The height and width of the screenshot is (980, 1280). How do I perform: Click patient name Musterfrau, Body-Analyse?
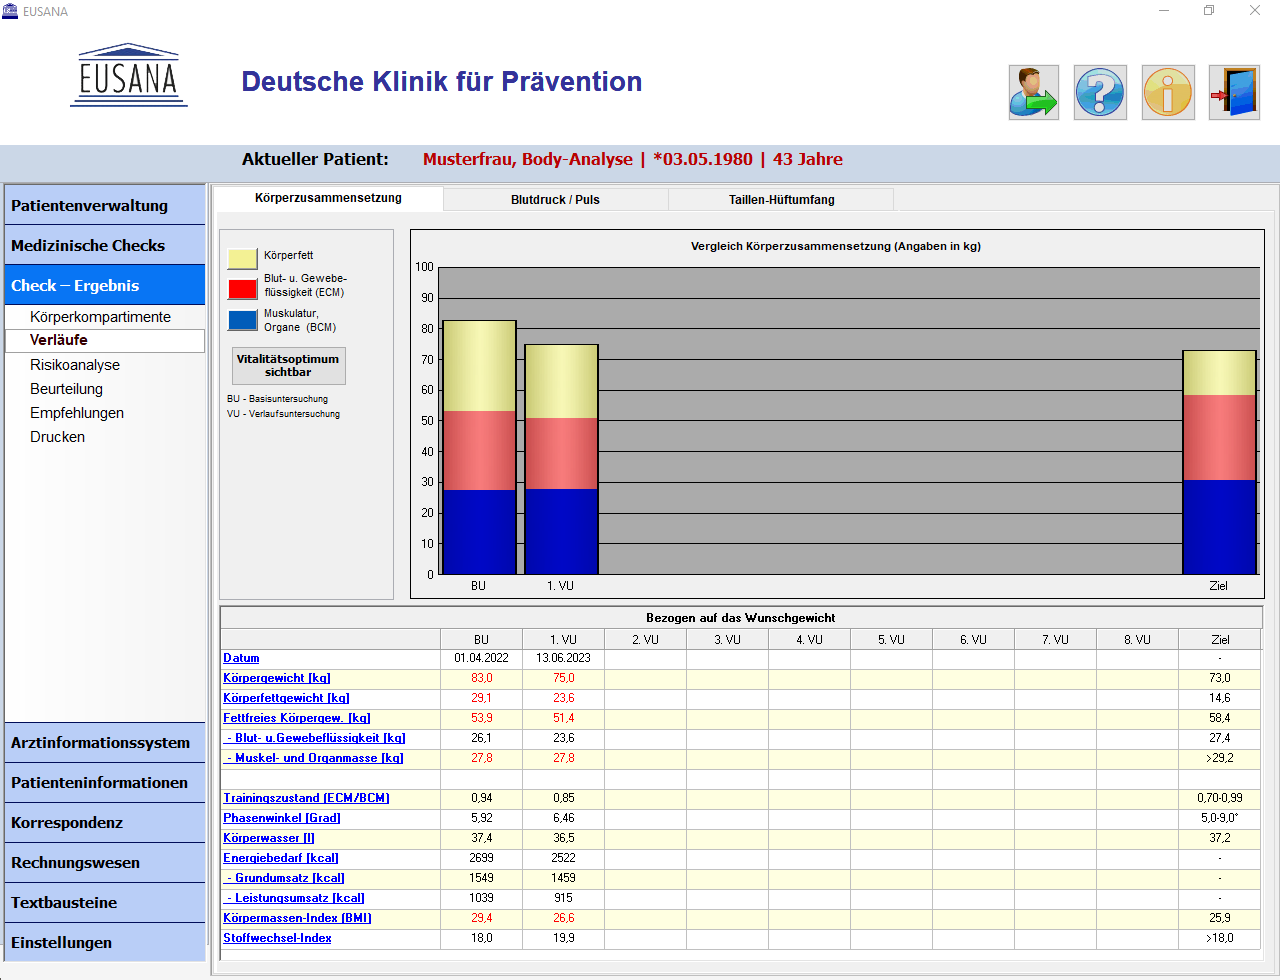click(528, 159)
